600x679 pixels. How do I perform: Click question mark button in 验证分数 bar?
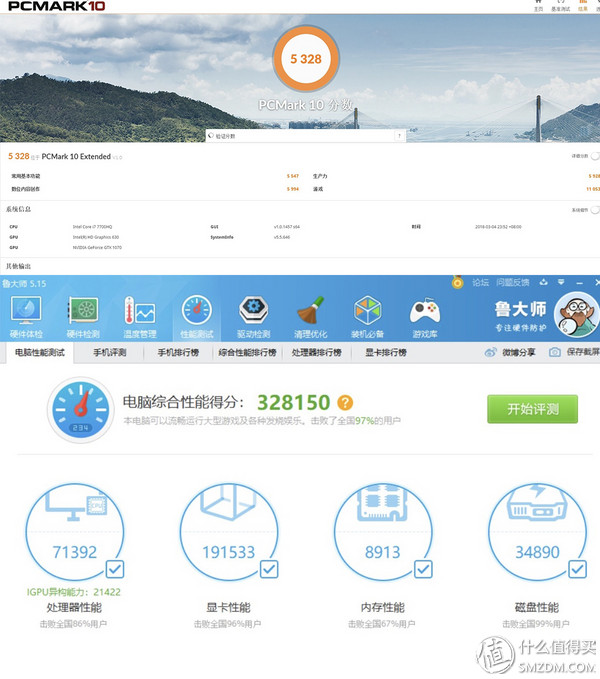pos(399,136)
